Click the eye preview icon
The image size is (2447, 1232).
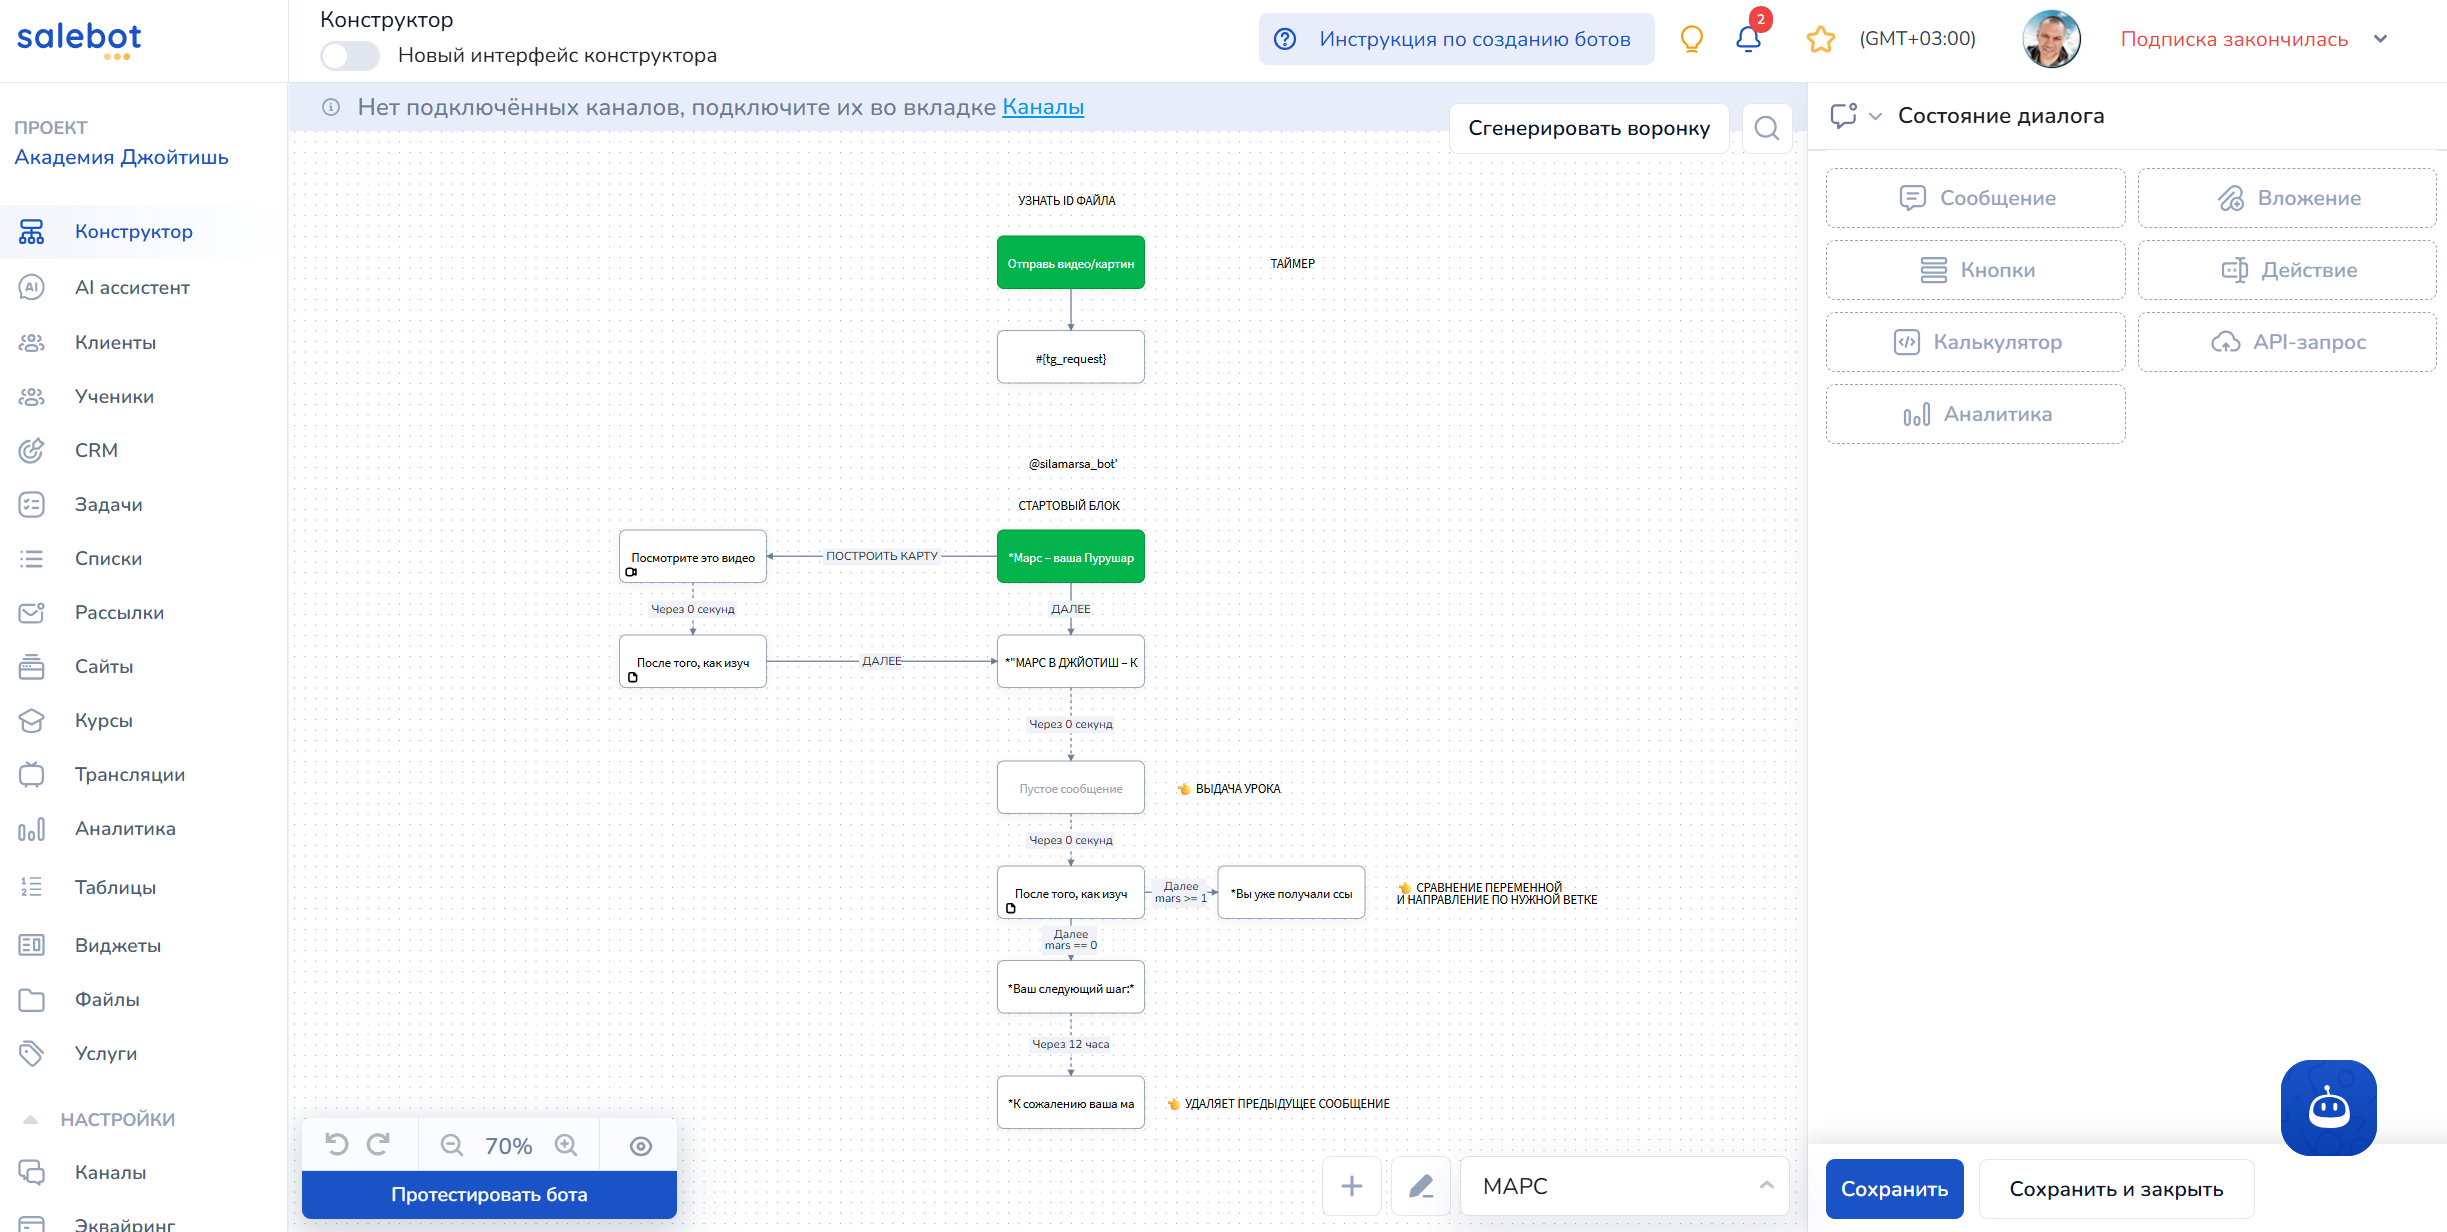(x=641, y=1146)
